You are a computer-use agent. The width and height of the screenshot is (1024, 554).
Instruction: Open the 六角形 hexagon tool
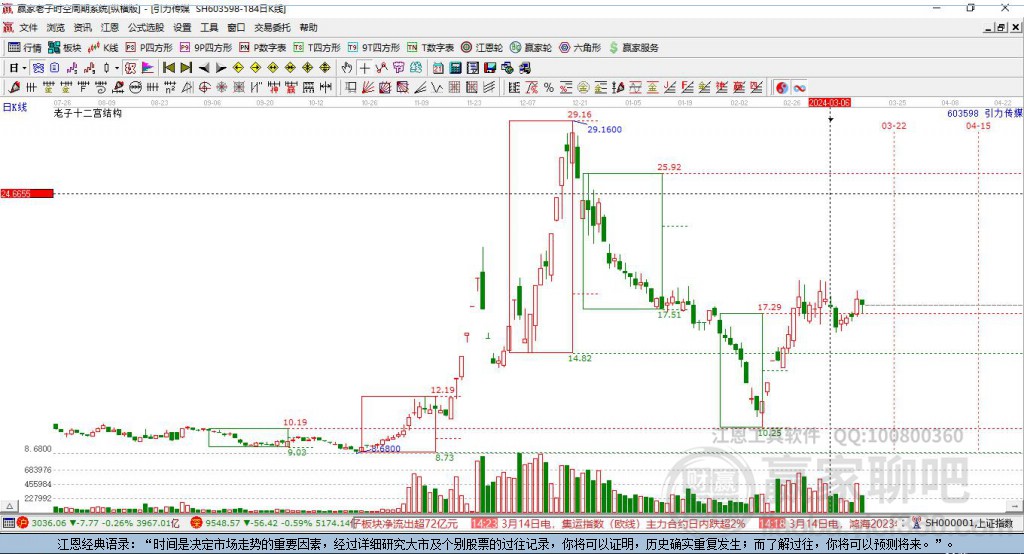click(580, 48)
